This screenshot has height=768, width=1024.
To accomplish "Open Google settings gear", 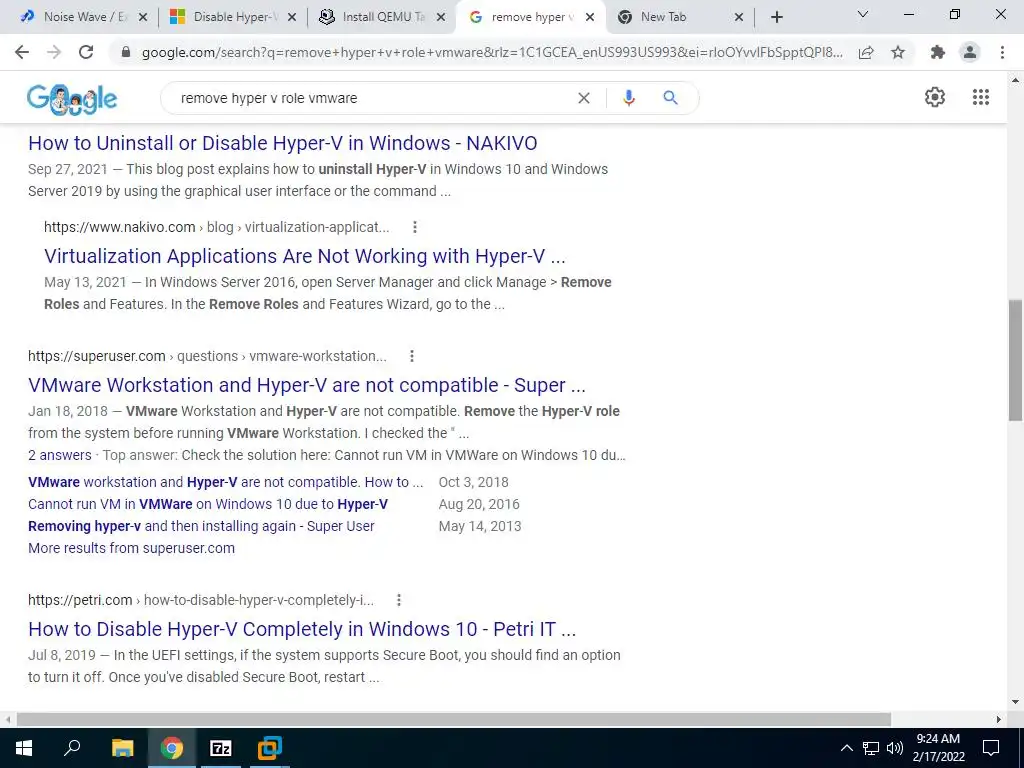I will pyautogui.click(x=935, y=97).
